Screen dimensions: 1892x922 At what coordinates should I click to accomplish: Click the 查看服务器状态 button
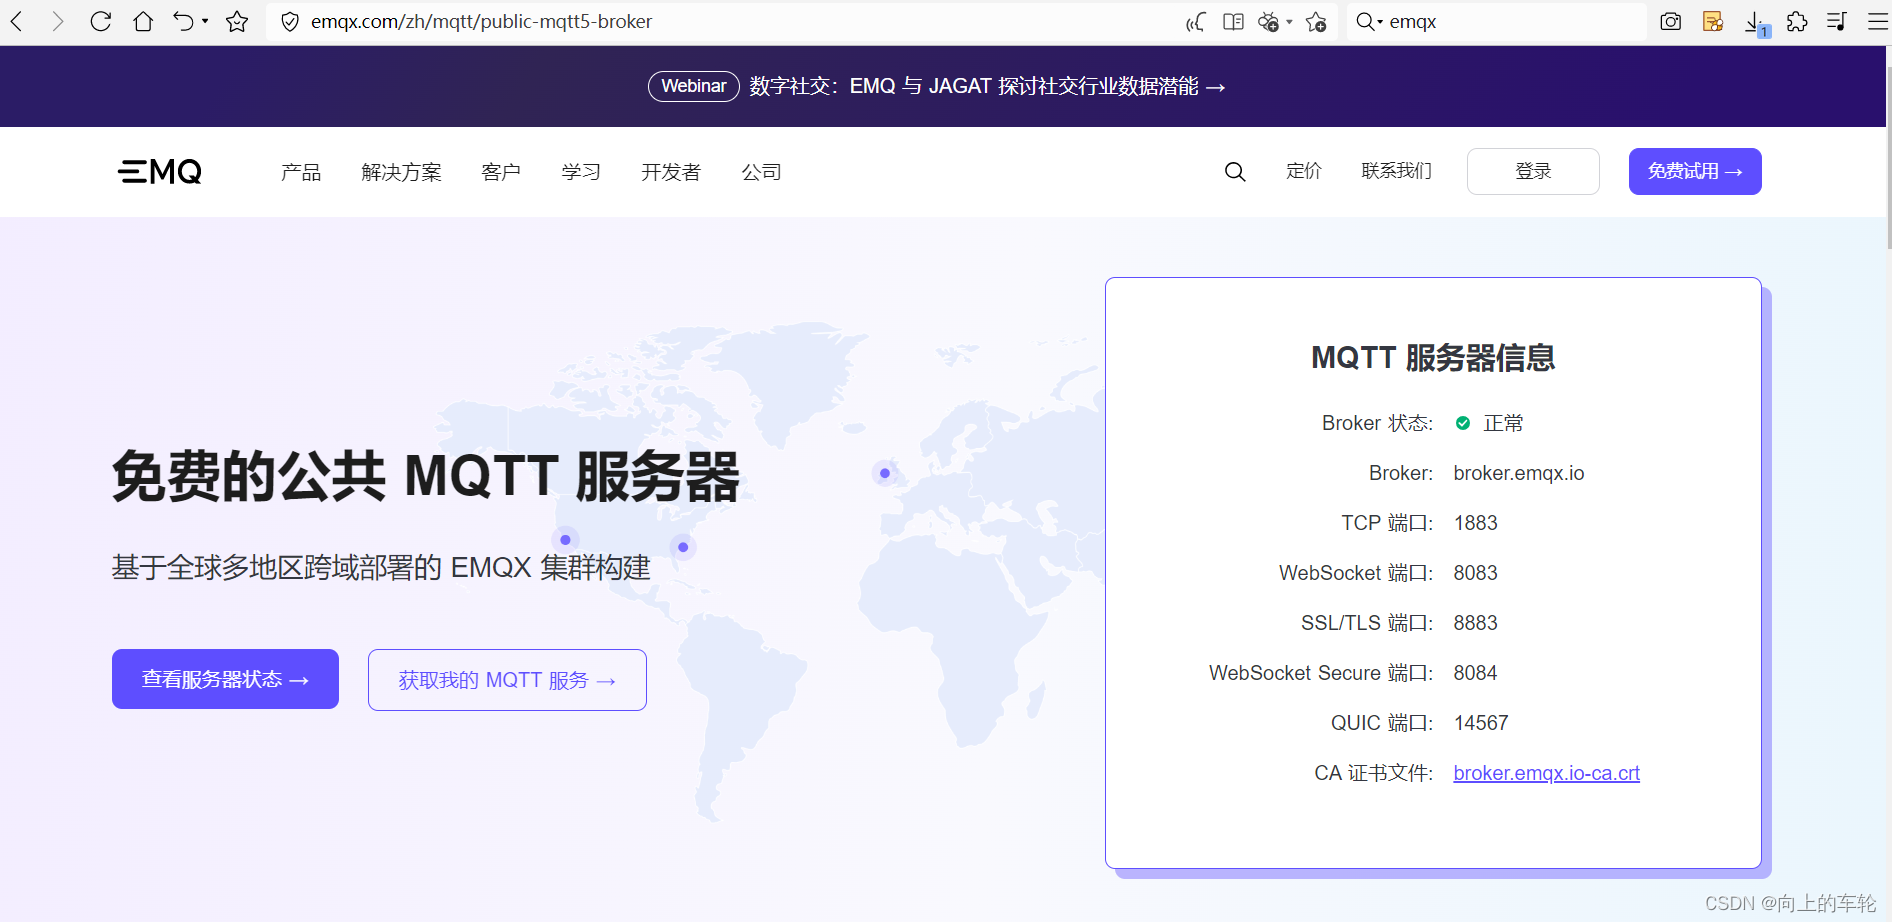(x=225, y=679)
